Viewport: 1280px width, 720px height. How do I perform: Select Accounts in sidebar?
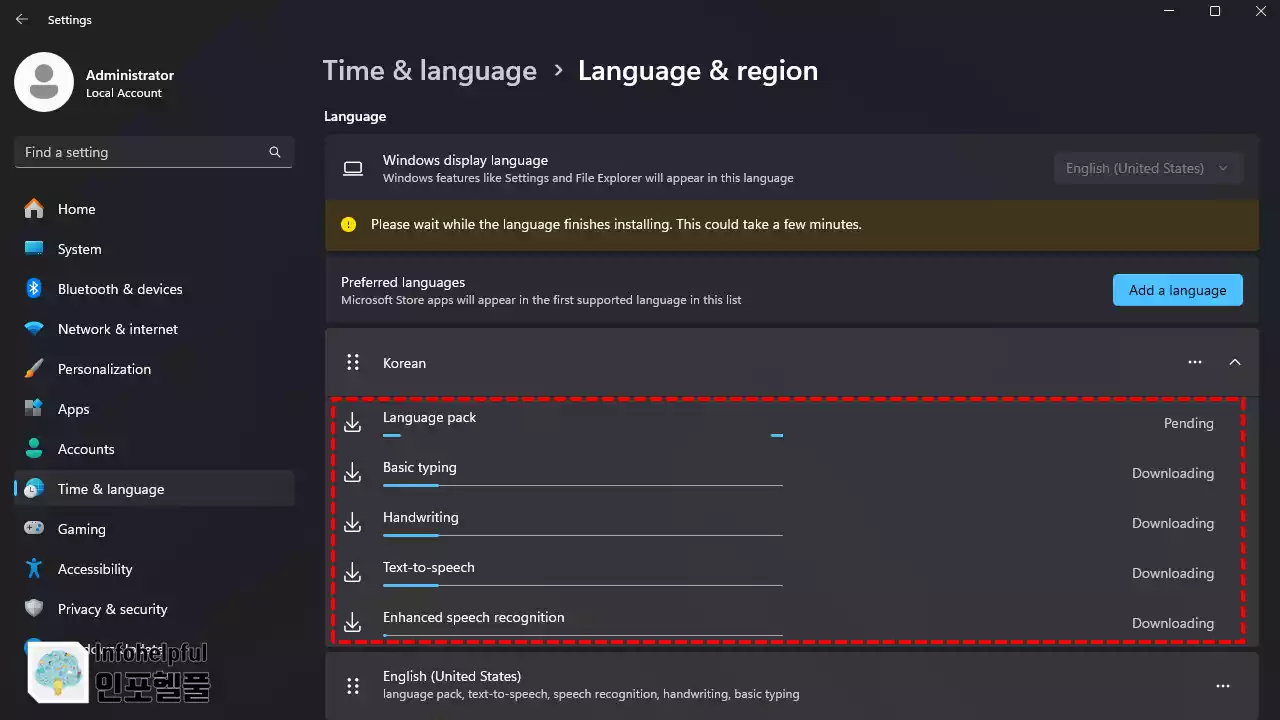point(154,449)
